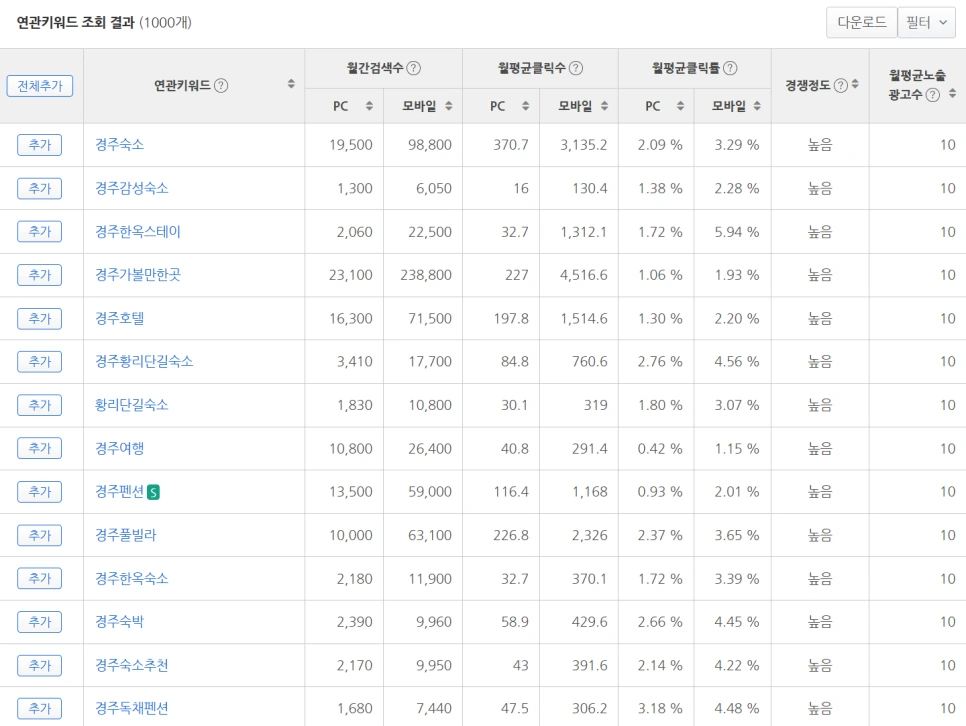Screen dimensions: 966x726
Task: Select mobile clicks value 4,516.6
Action: [583, 275]
